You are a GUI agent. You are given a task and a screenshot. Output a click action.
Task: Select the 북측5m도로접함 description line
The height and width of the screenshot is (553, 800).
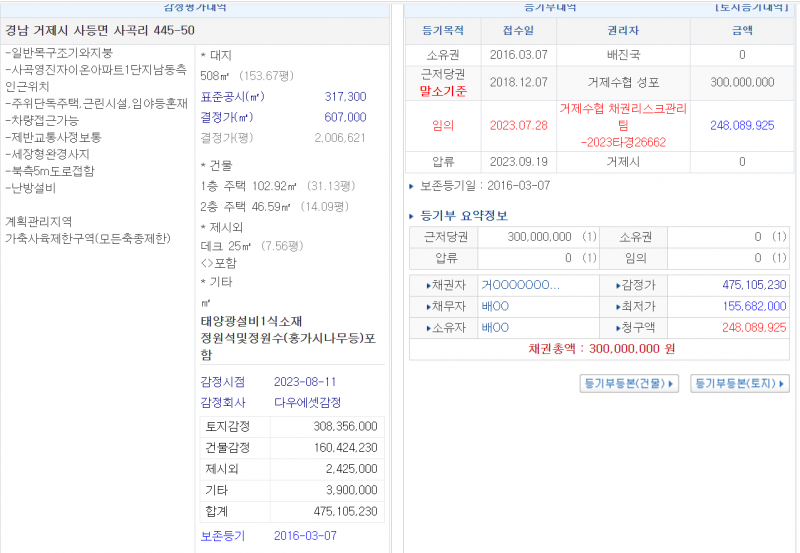(50, 171)
